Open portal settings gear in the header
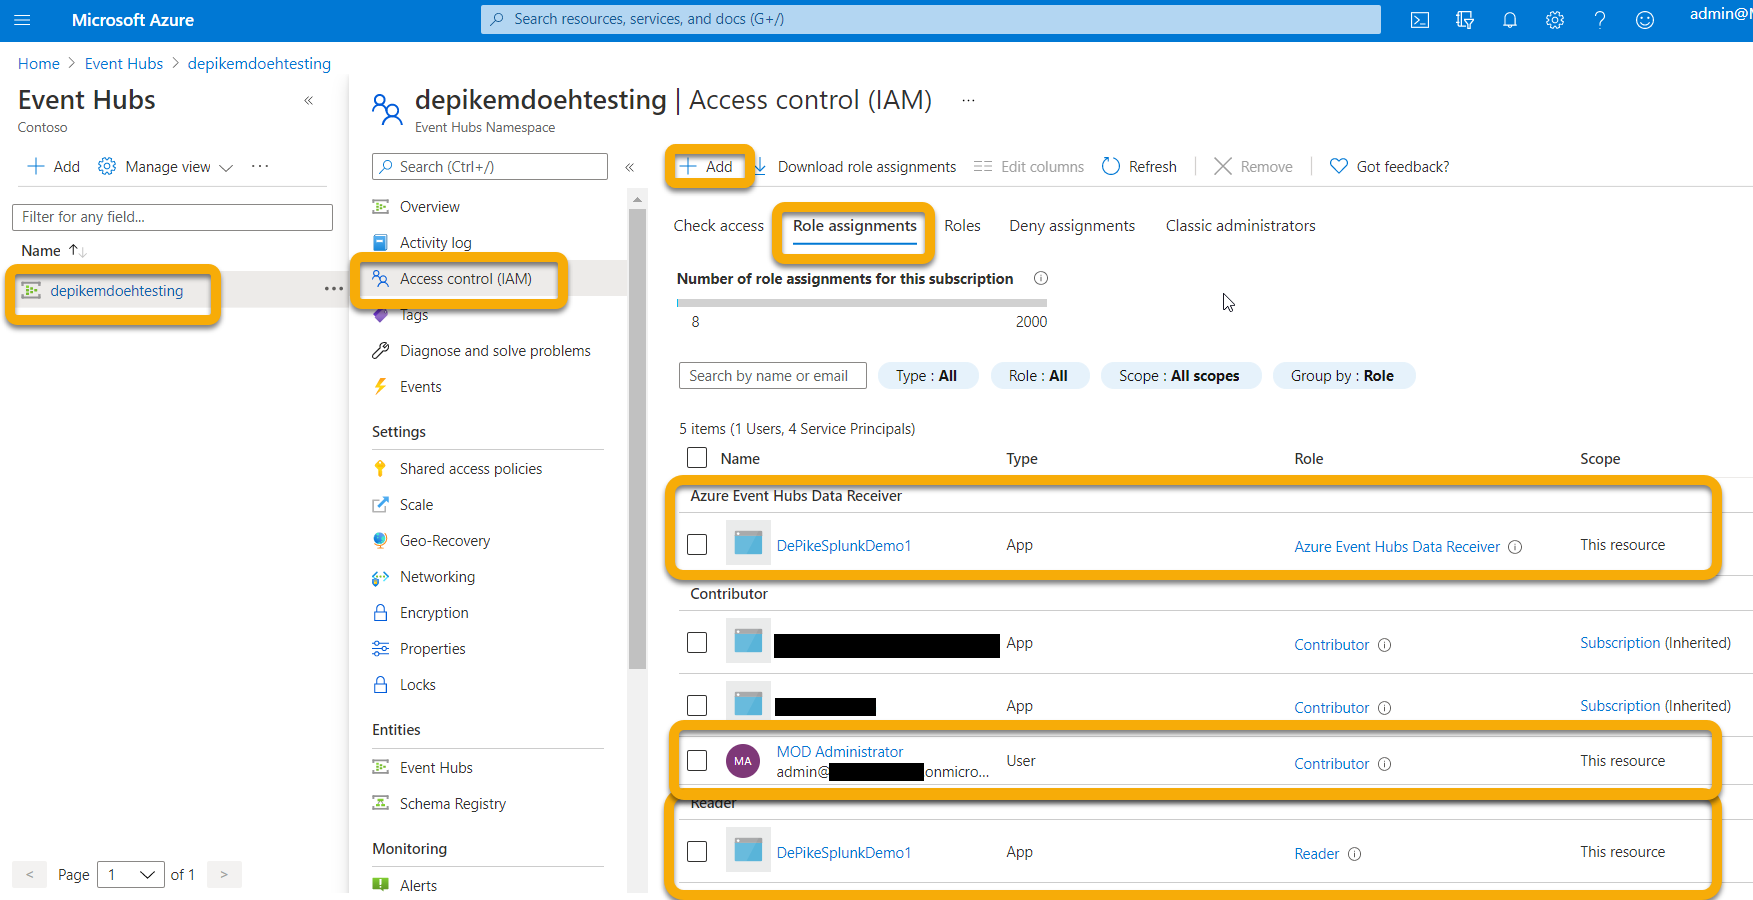This screenshot has width=1753, height=900. pyautogui.click(x=1555, y=20)
